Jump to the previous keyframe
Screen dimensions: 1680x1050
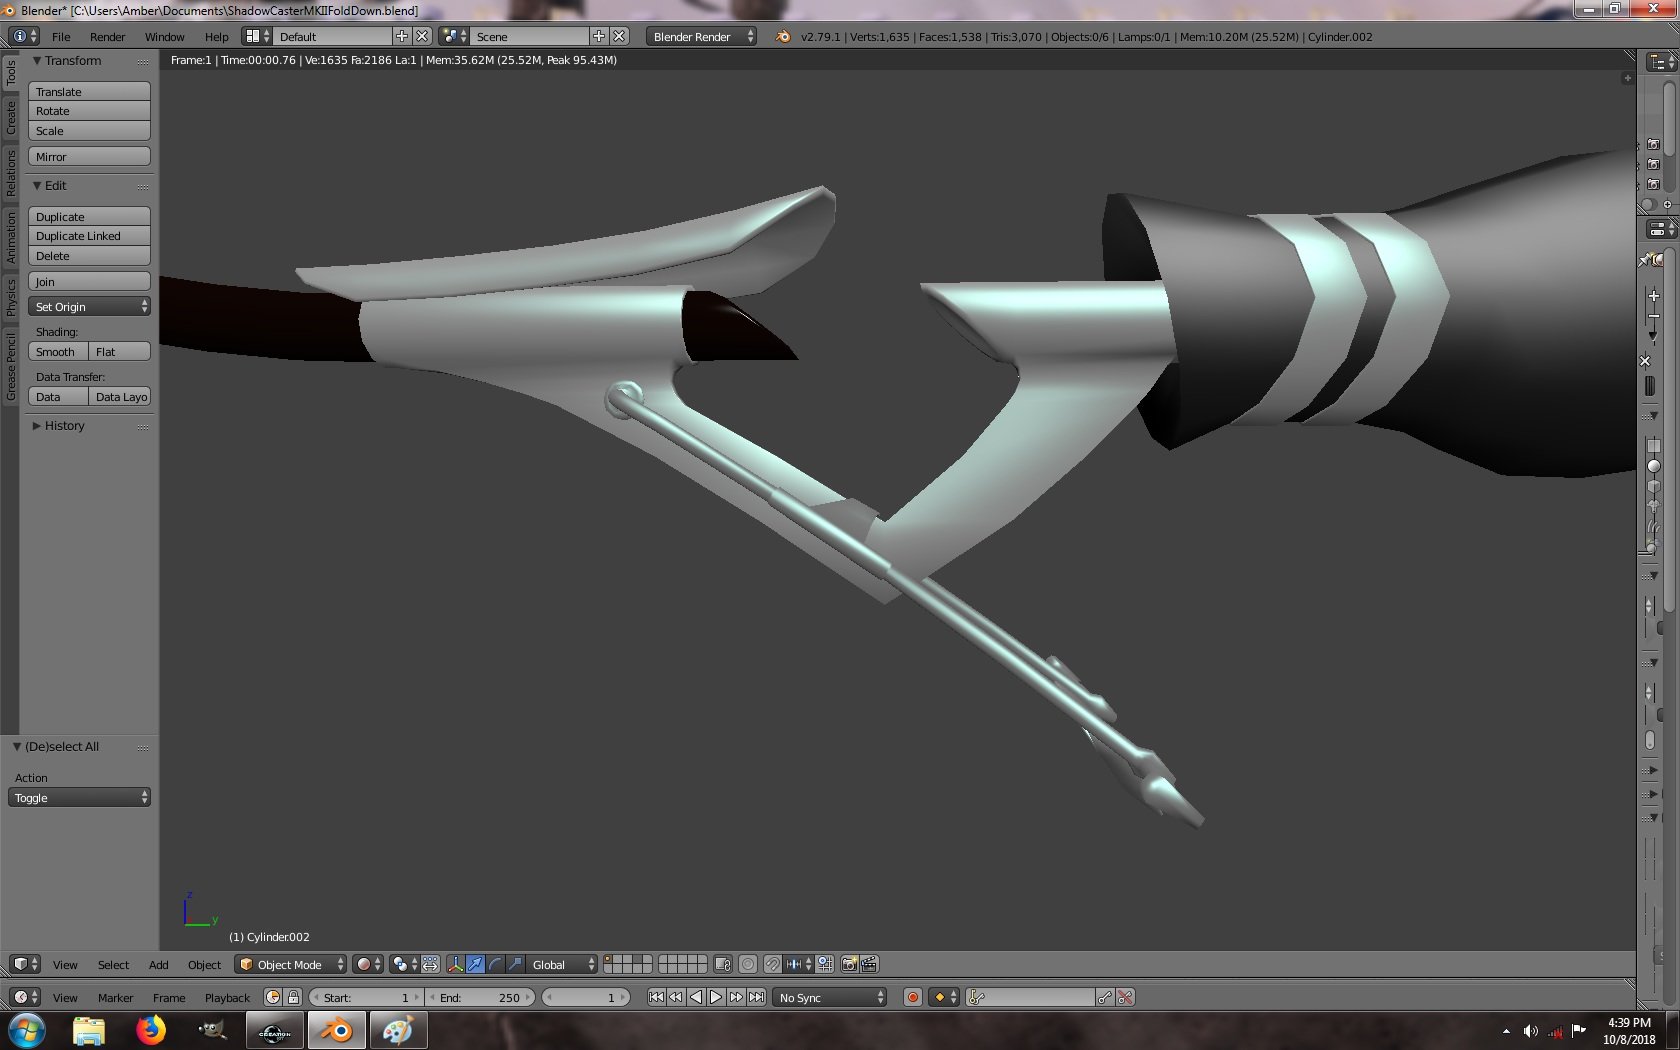click(x=676, y=997)
